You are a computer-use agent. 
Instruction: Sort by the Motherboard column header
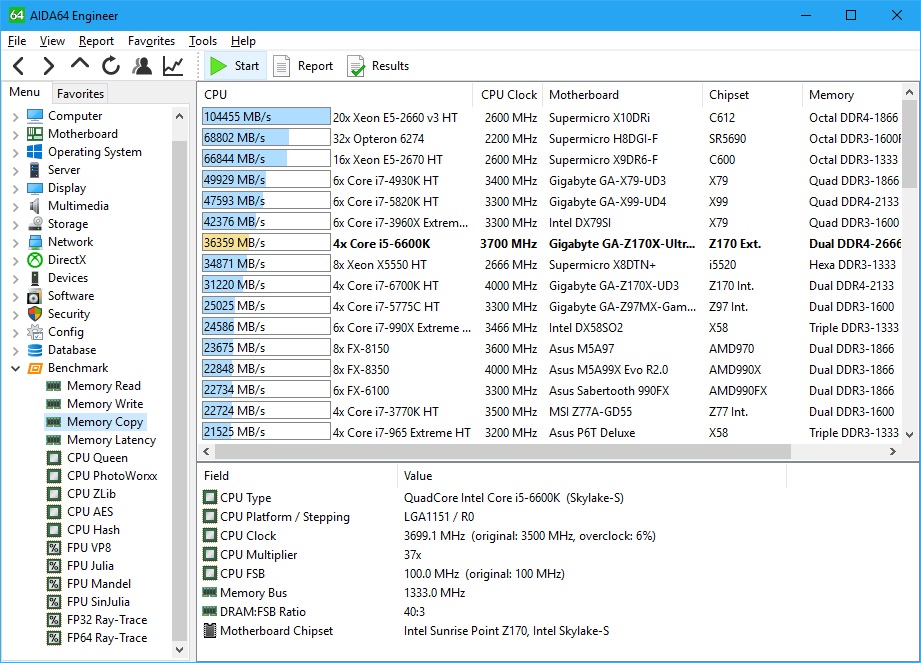[x=622, y=95]
